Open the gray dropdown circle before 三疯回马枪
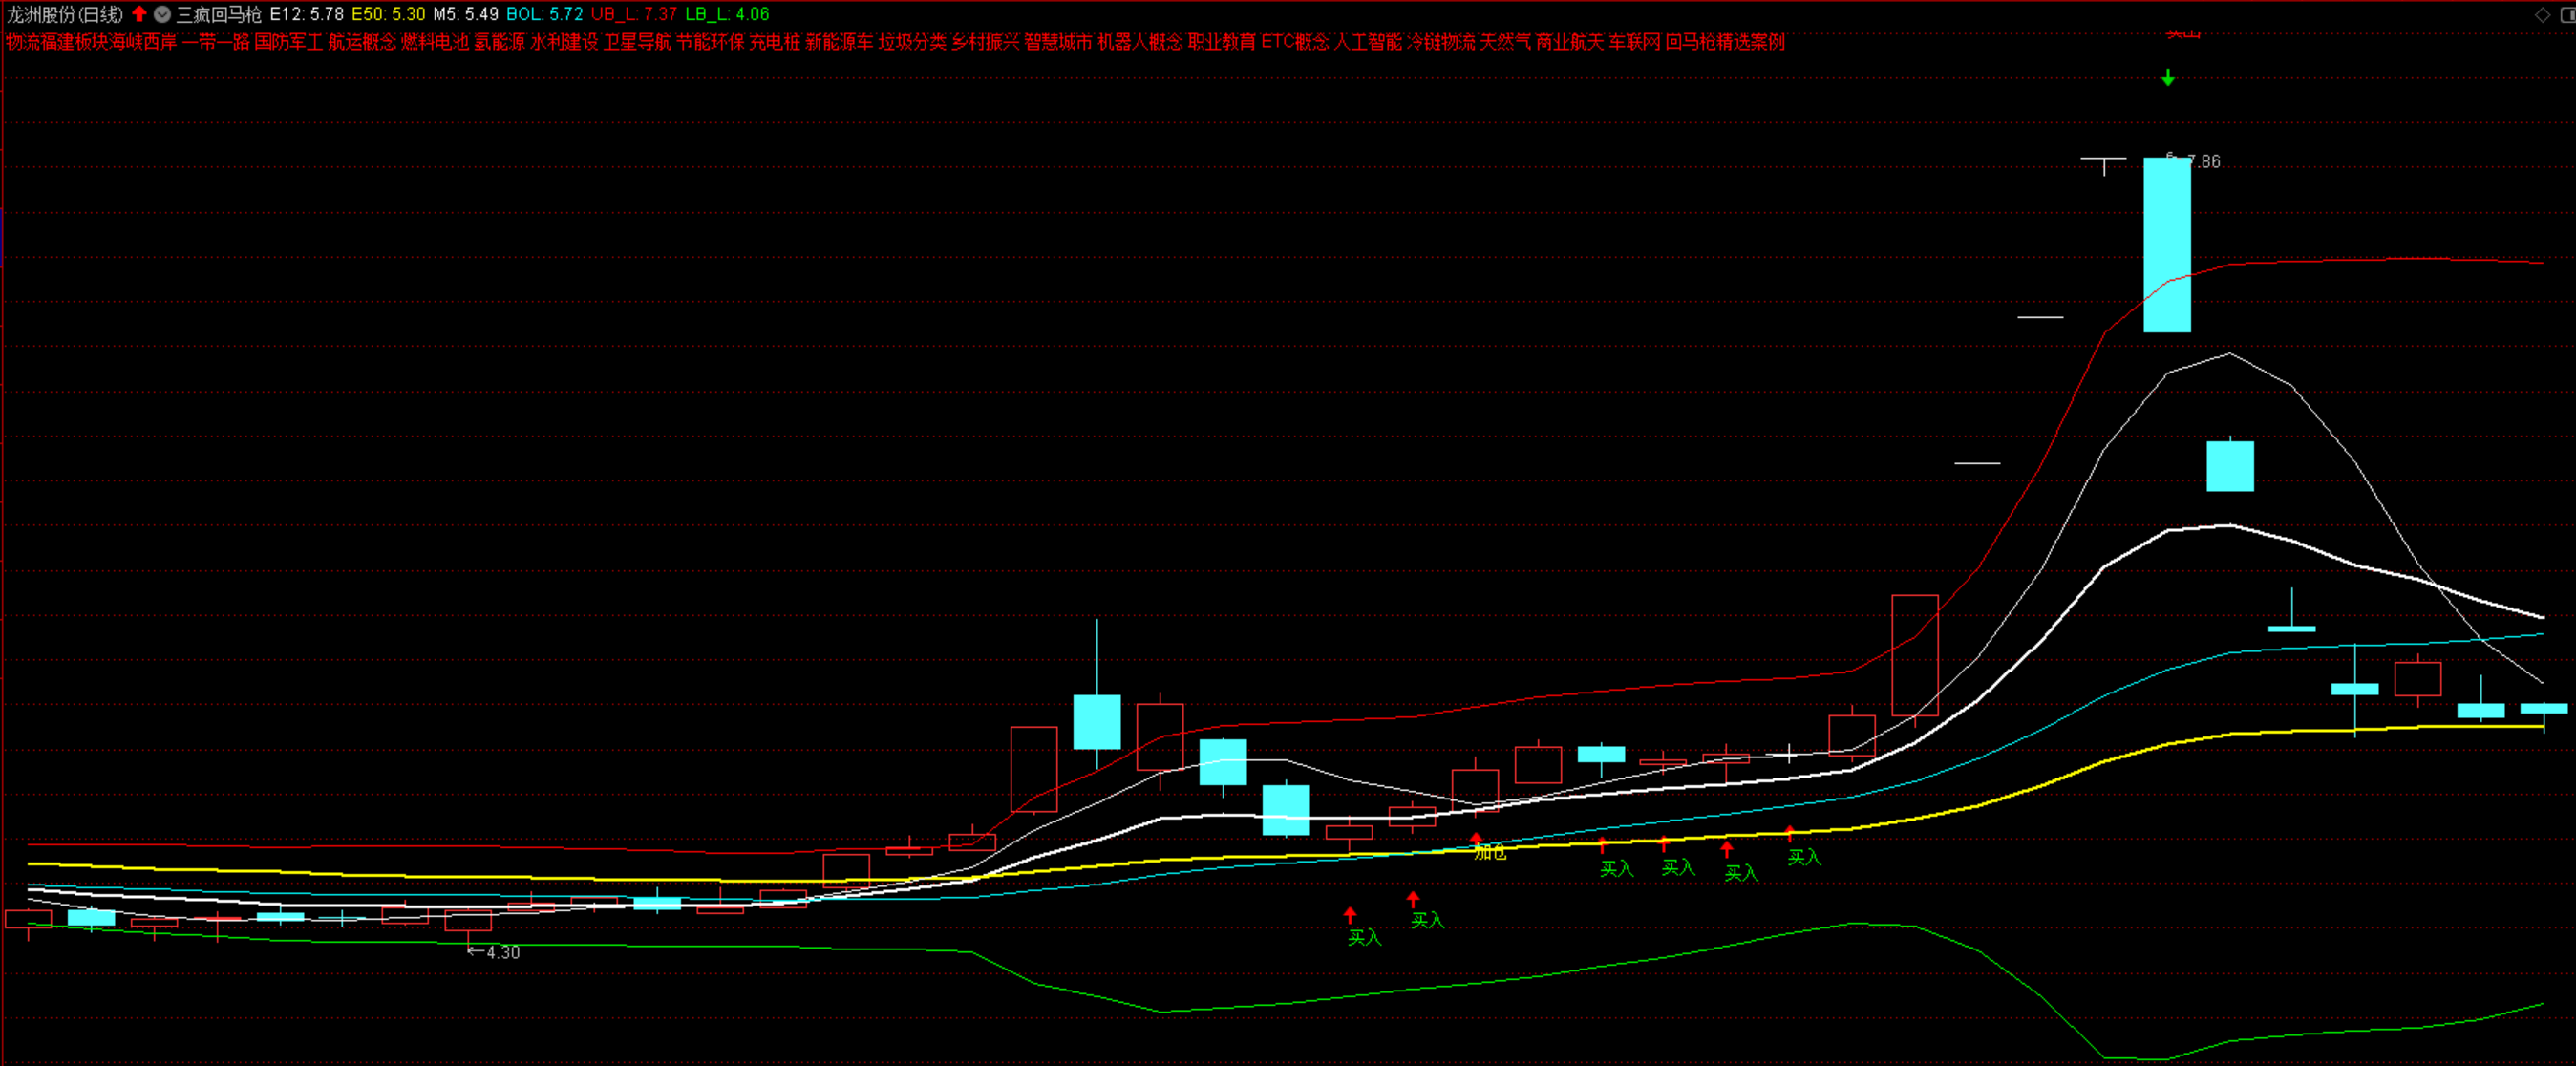This screenshot has width=2576, height=1066. pyautogui.click(x=162, y=14)
